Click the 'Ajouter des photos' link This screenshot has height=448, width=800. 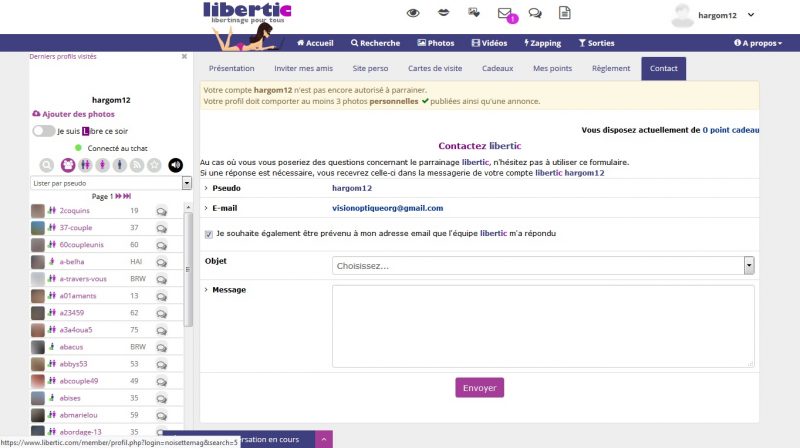click(72, 114)
